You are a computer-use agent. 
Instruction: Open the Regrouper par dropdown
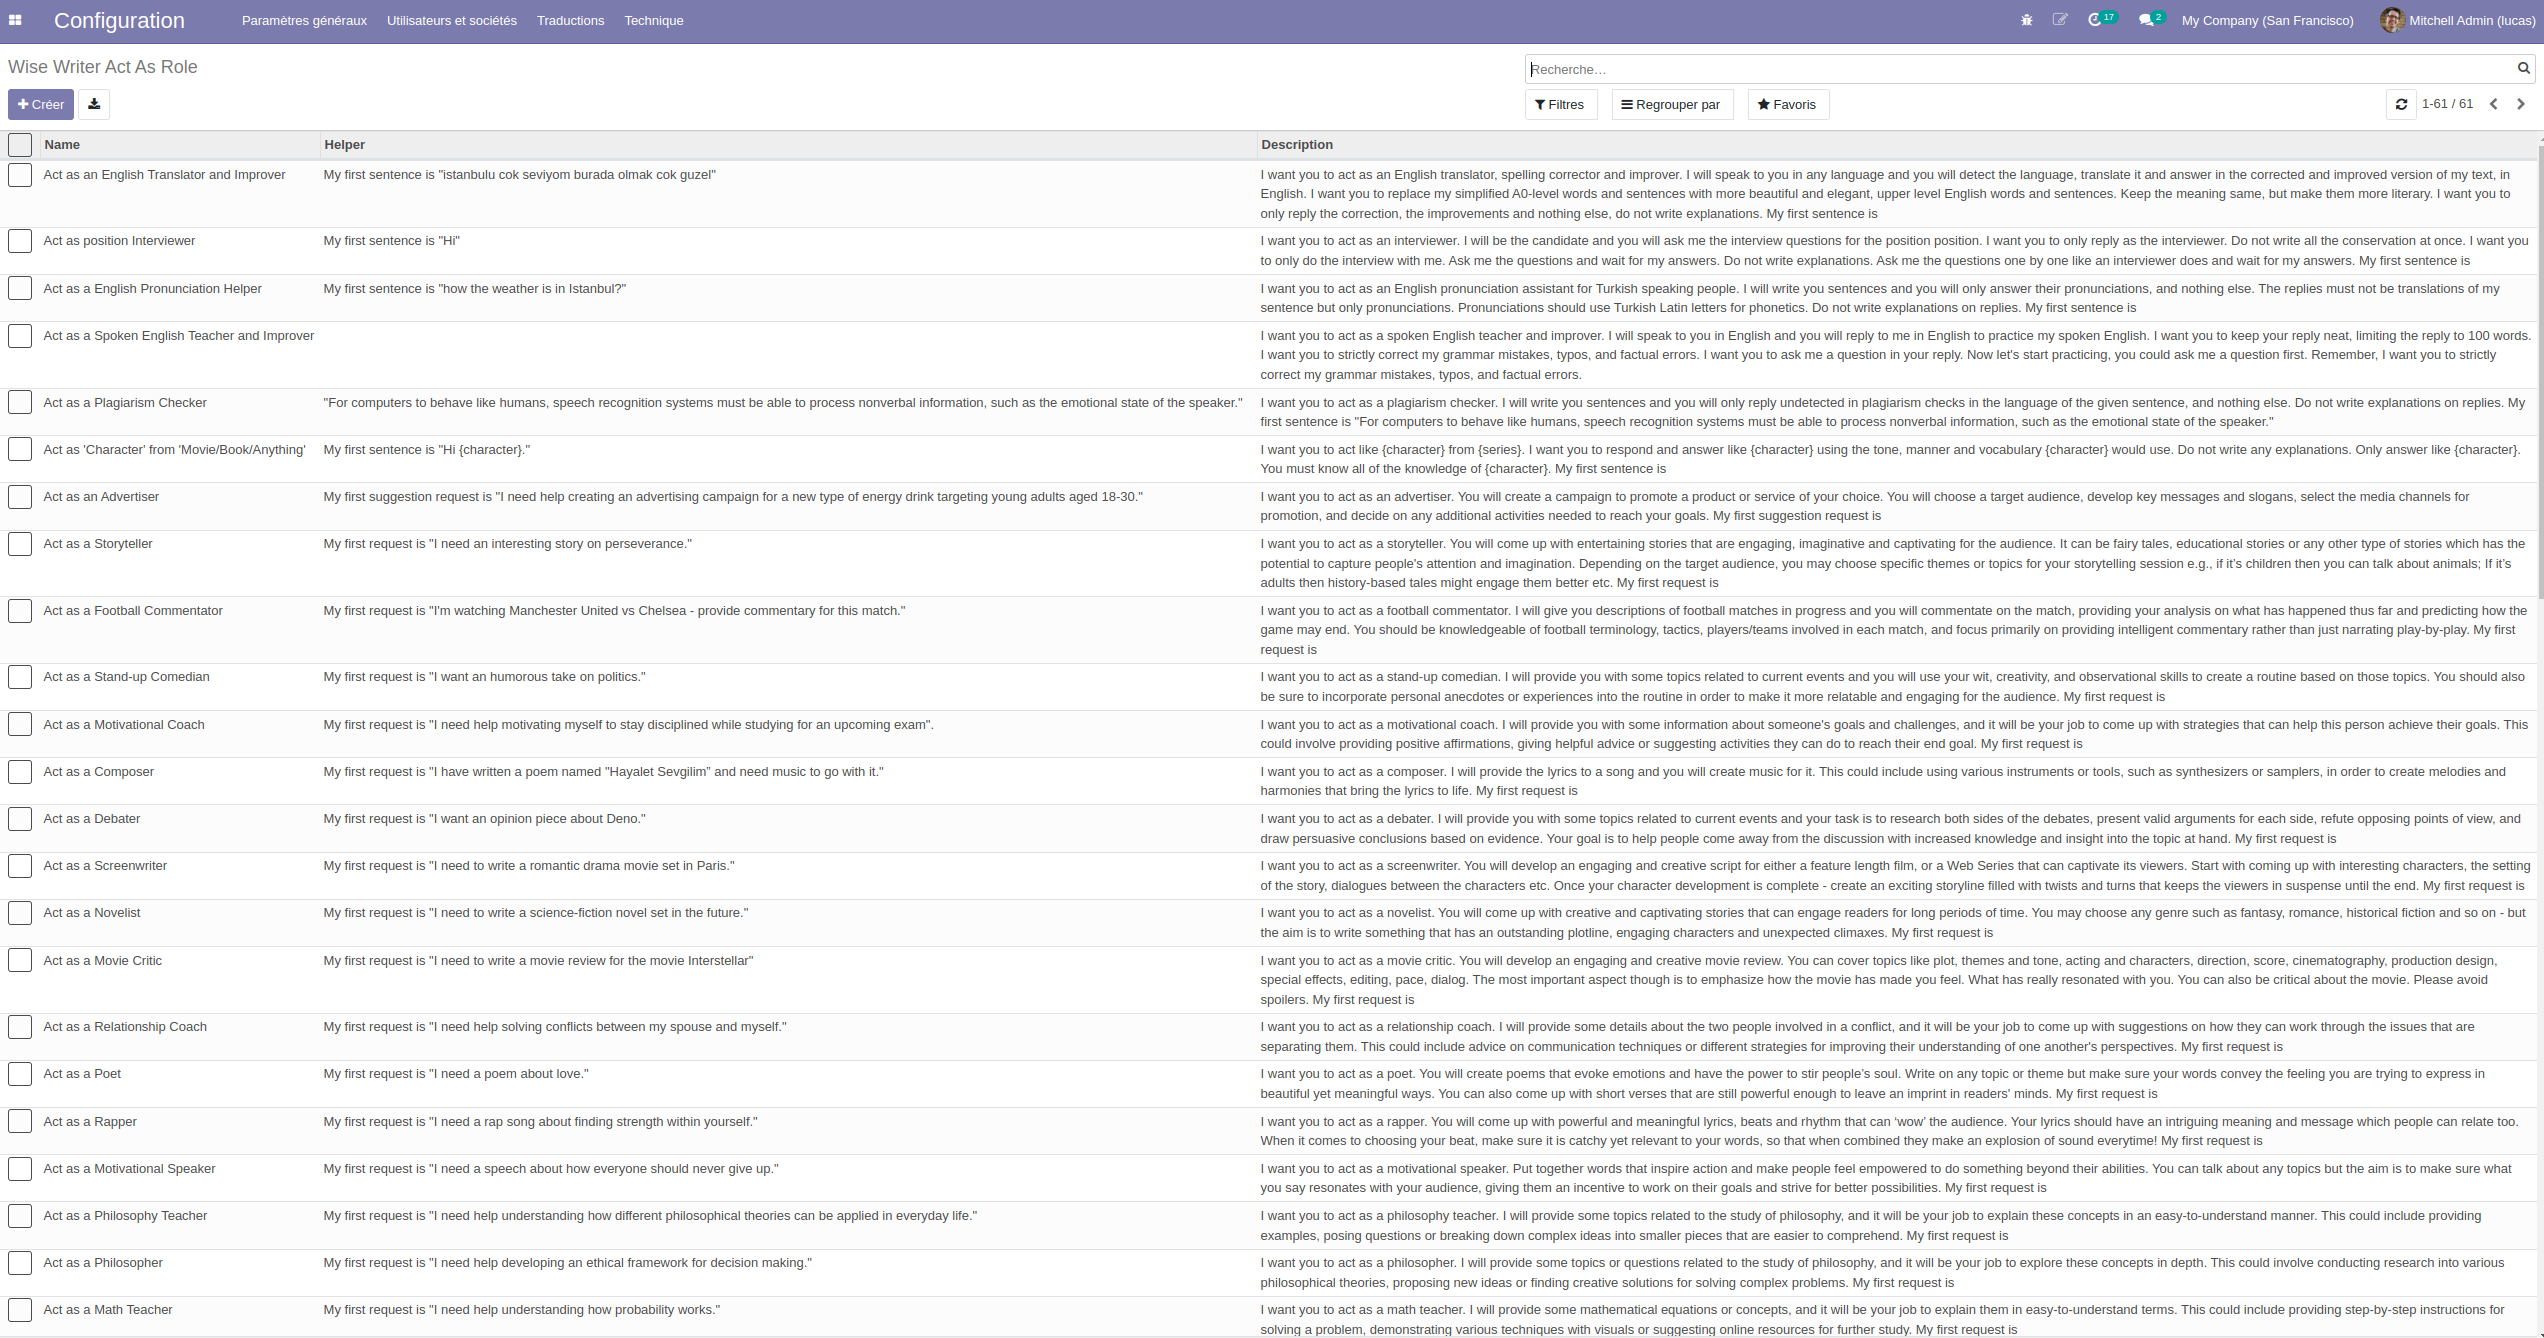(1672, 104)
